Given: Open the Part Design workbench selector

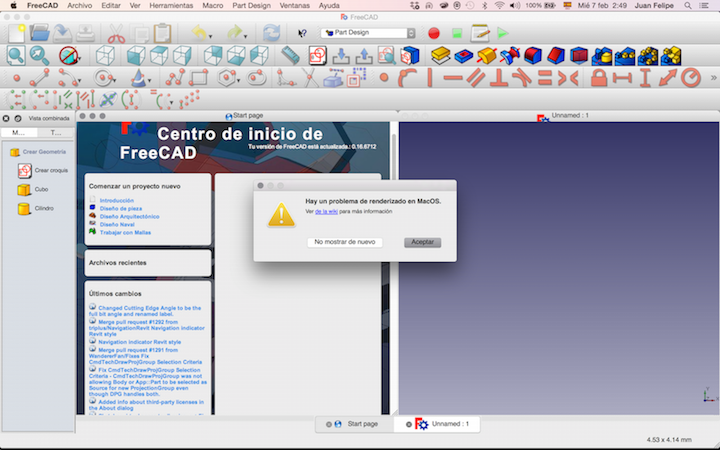Looking at the screenshot, I should pyautogui.click(x=368, y=33).
